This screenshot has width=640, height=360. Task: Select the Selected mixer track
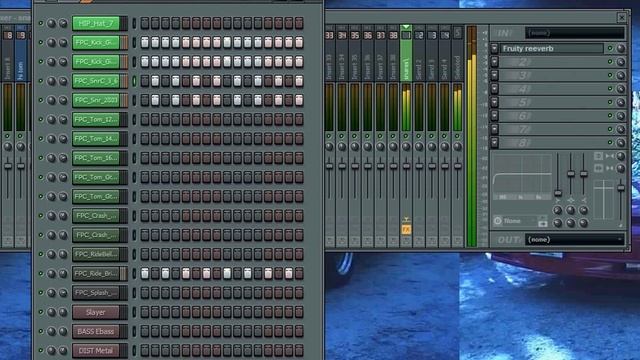coord(458,53)
